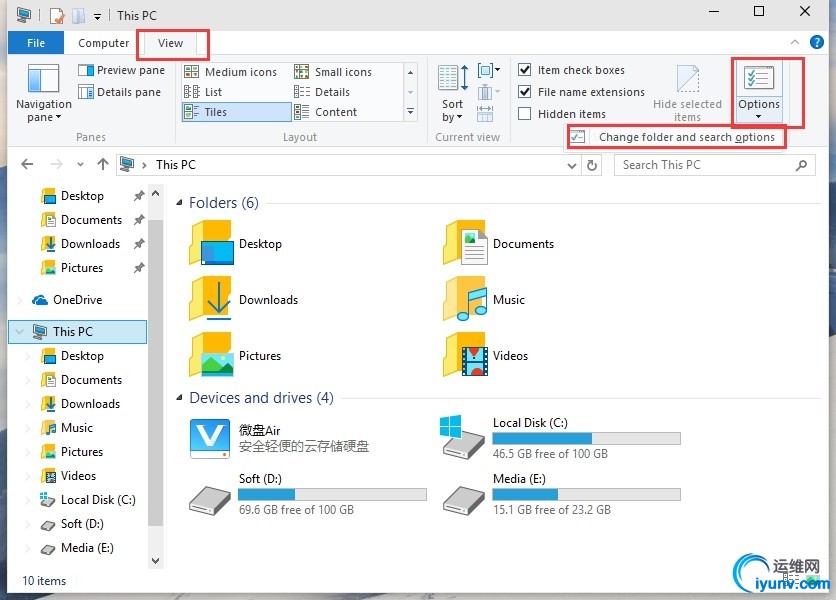Choose Change folder and search options
The height and width of the screenshot is (600, 836).
pyautogui.click(x=676, y=137)
